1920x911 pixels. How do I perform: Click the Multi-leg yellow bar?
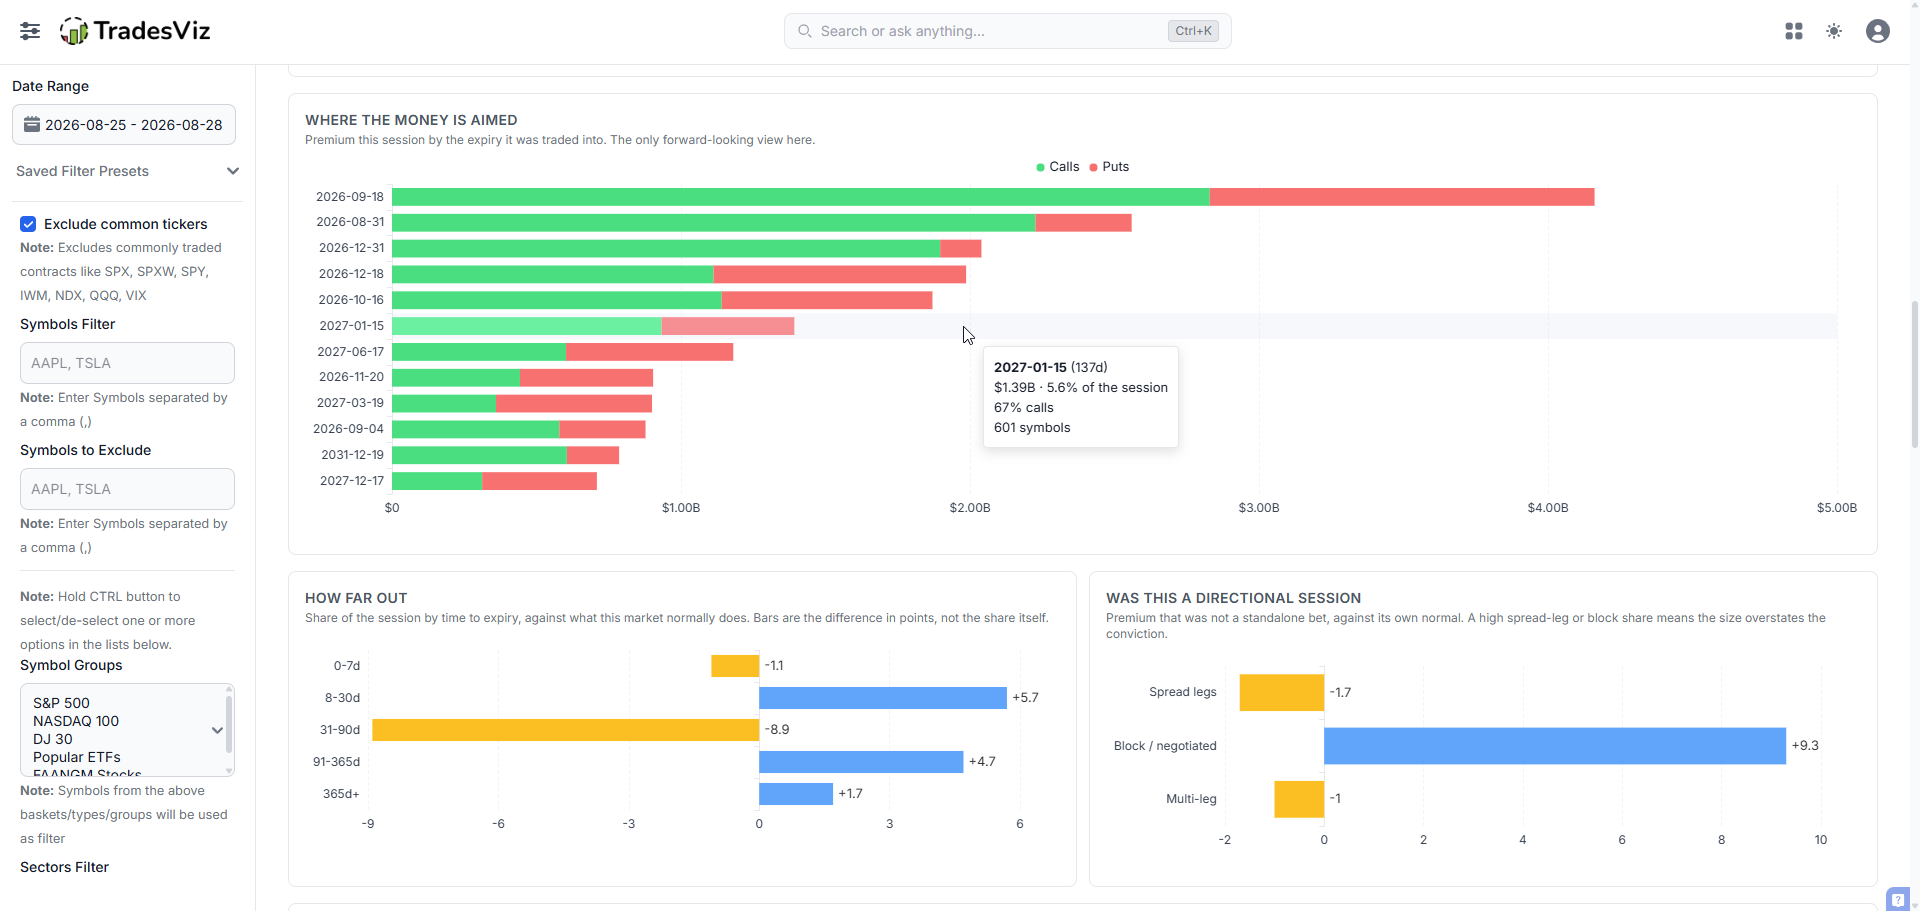tap(1299, 799)
